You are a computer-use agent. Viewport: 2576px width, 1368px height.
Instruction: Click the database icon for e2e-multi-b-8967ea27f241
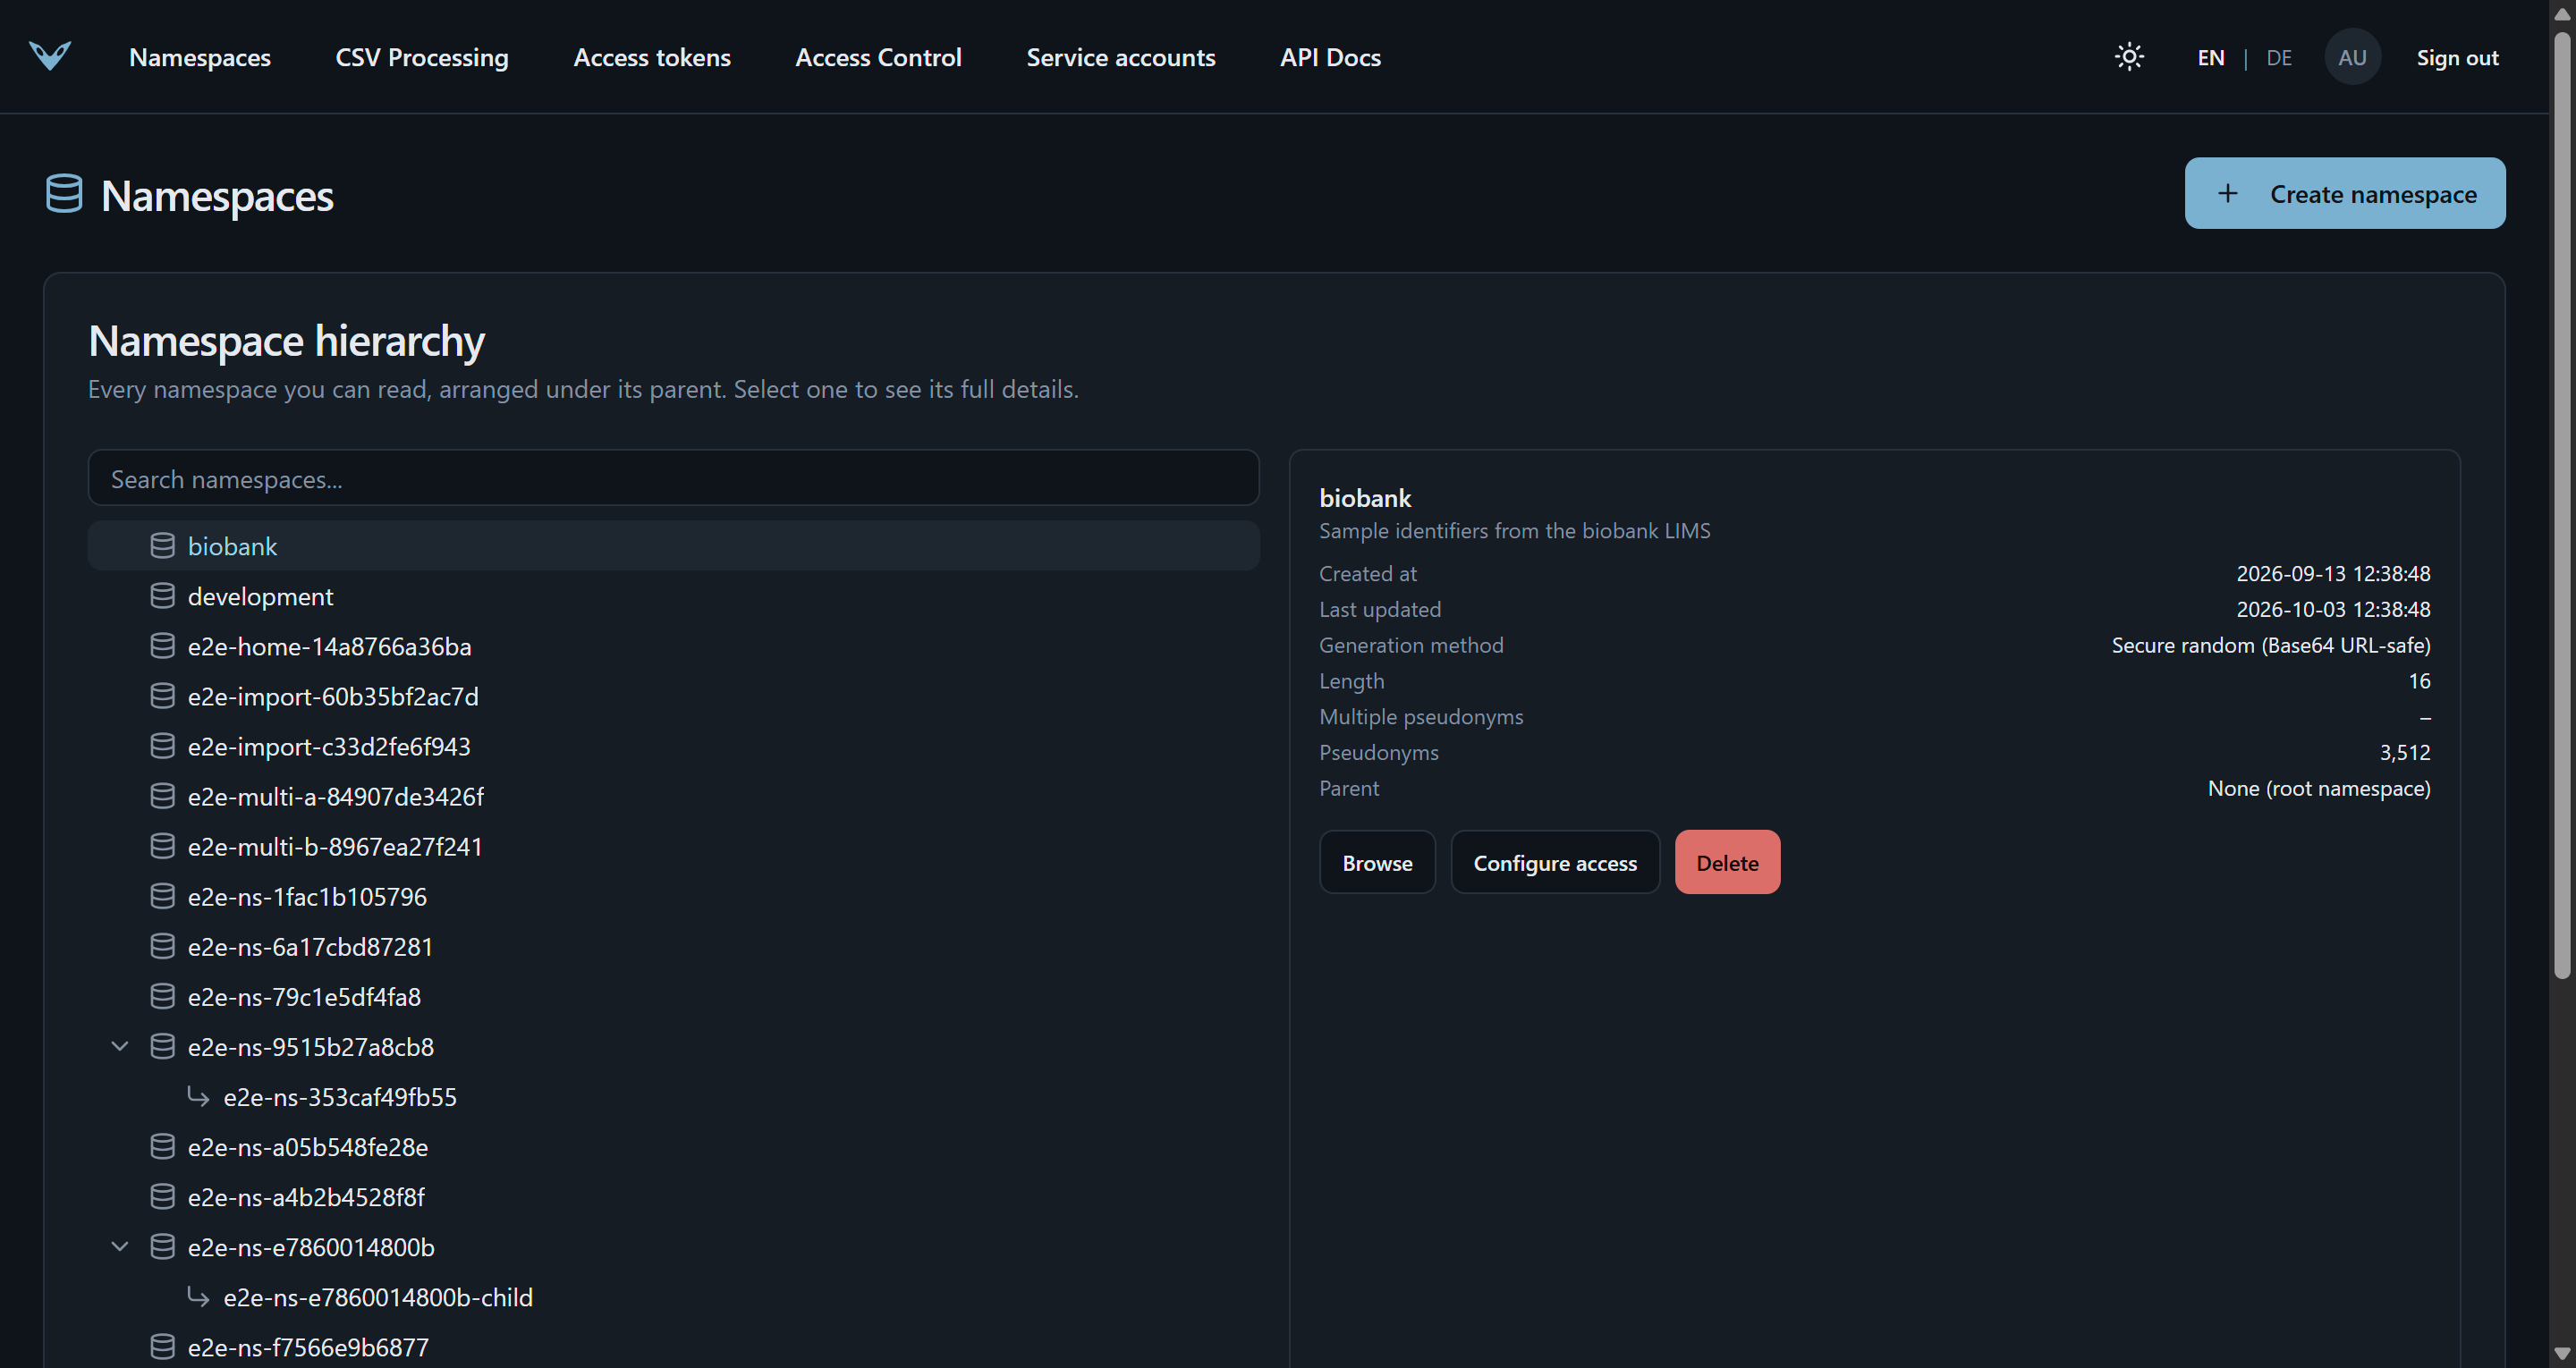tap(162, 846)
